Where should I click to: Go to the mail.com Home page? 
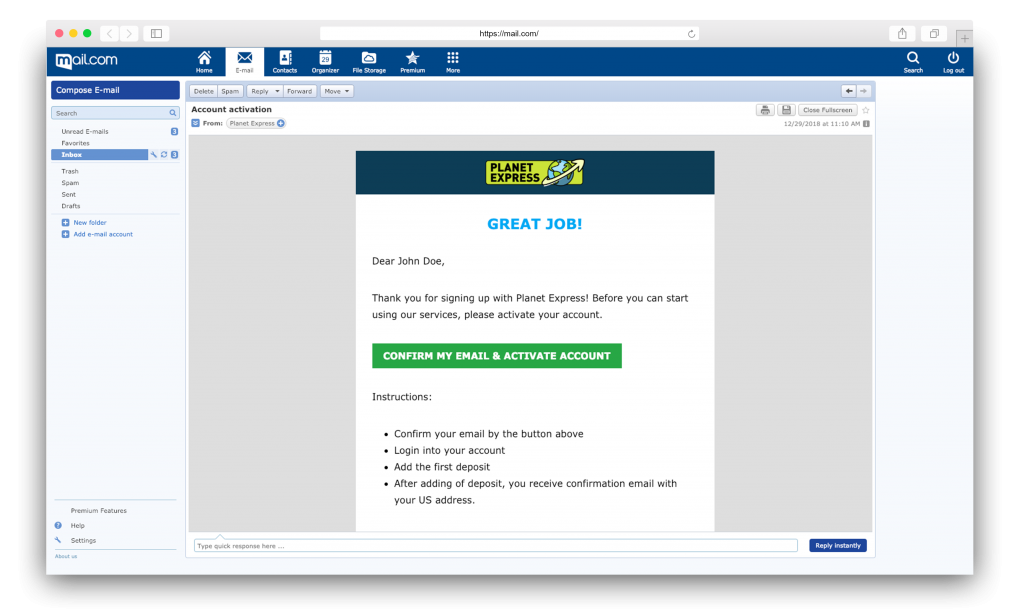click(204, 62)
